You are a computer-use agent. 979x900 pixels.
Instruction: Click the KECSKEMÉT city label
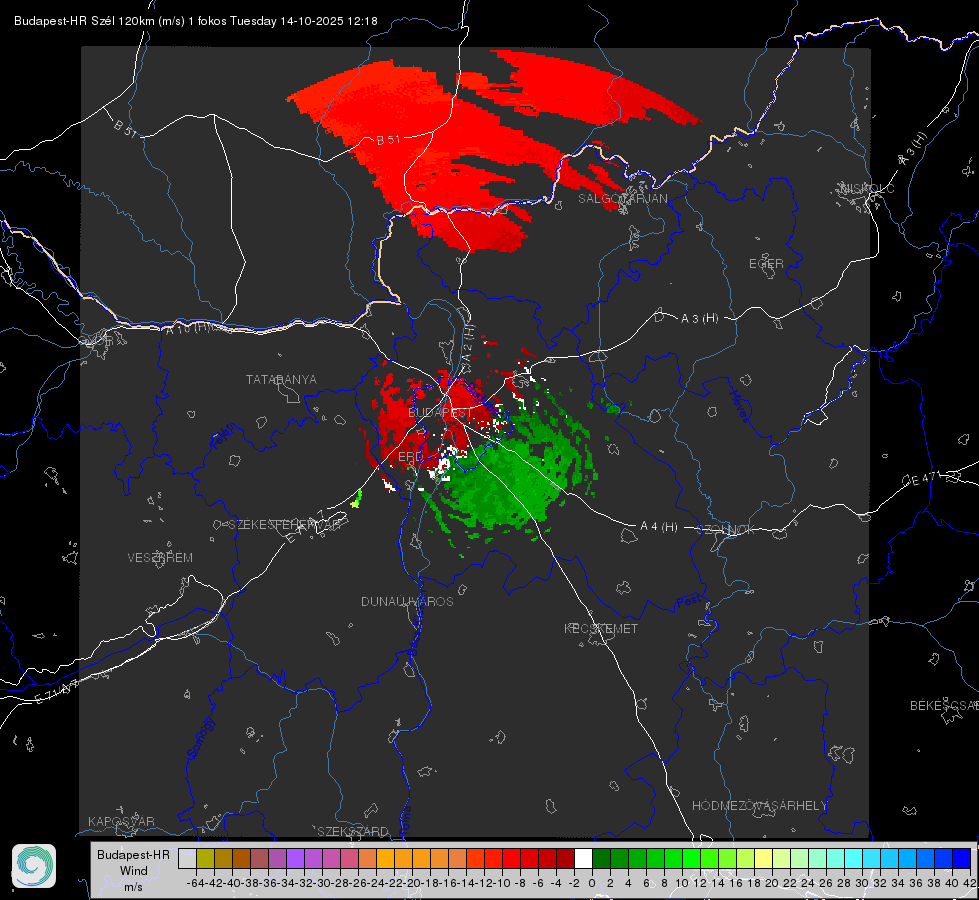tap(601, 628)
